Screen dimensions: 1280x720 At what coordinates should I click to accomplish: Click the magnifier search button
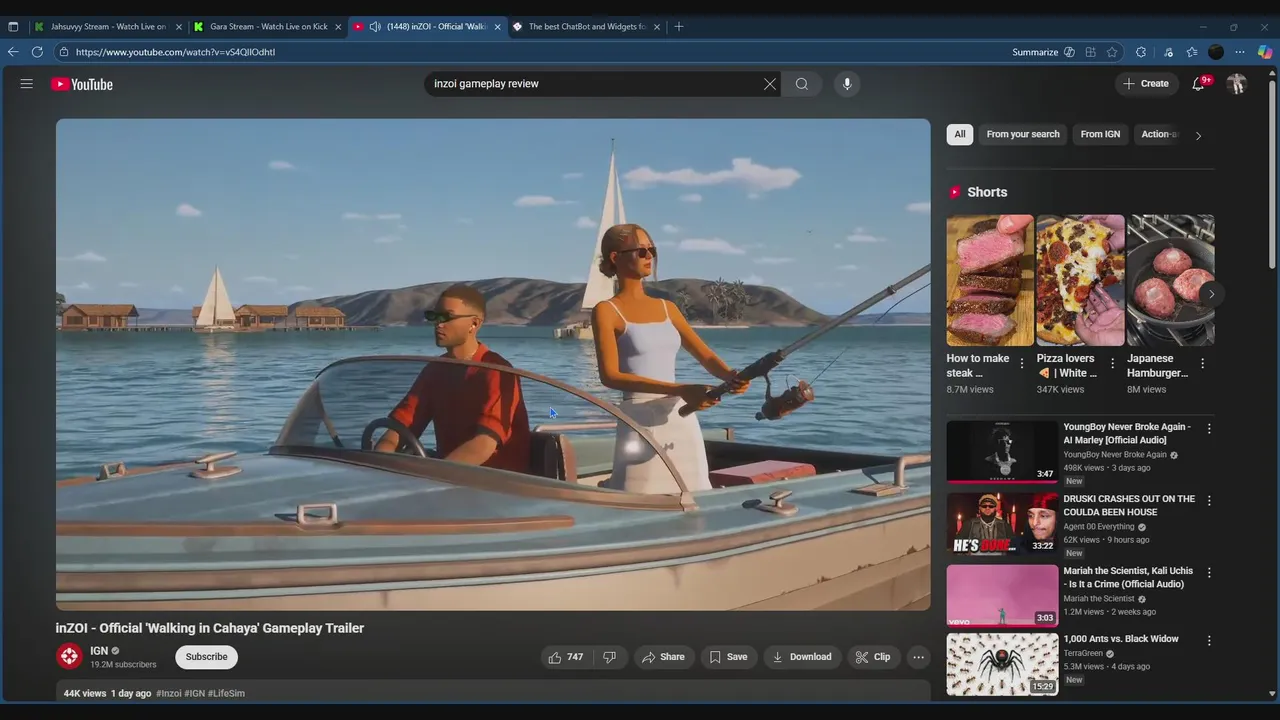pyautogui.click(x=802, y=84)
